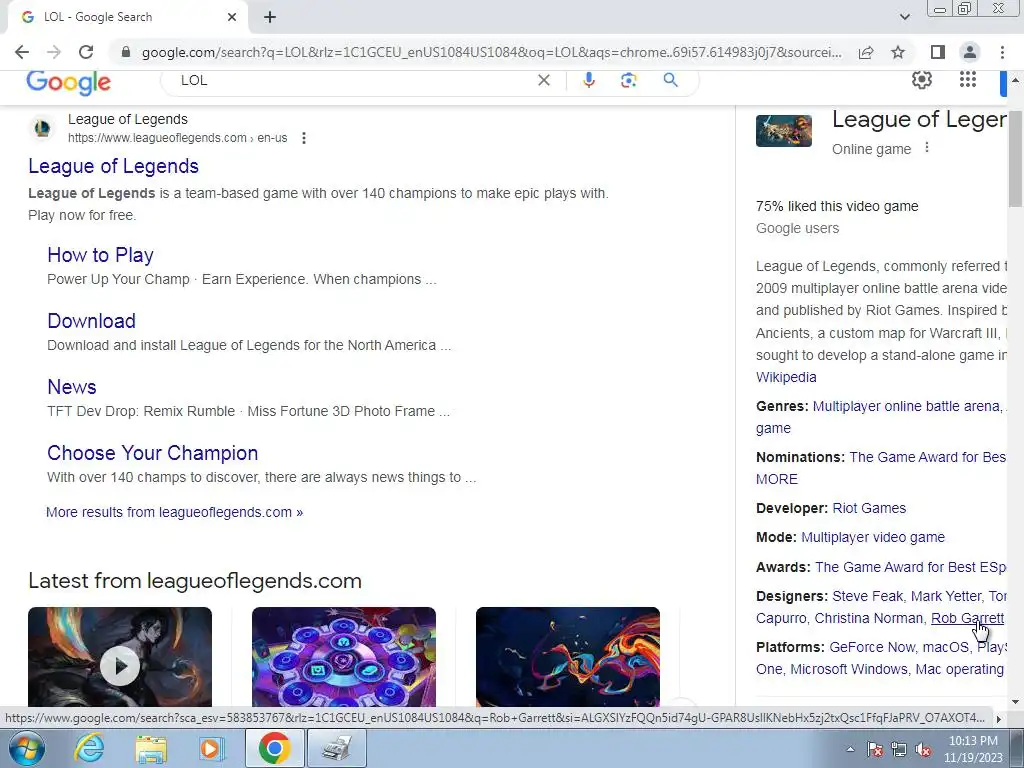Open The Game Award for Best ESports link
The height and width of the screenshot is (768, 1024).
pyautogui.click(x=910, y=567)
